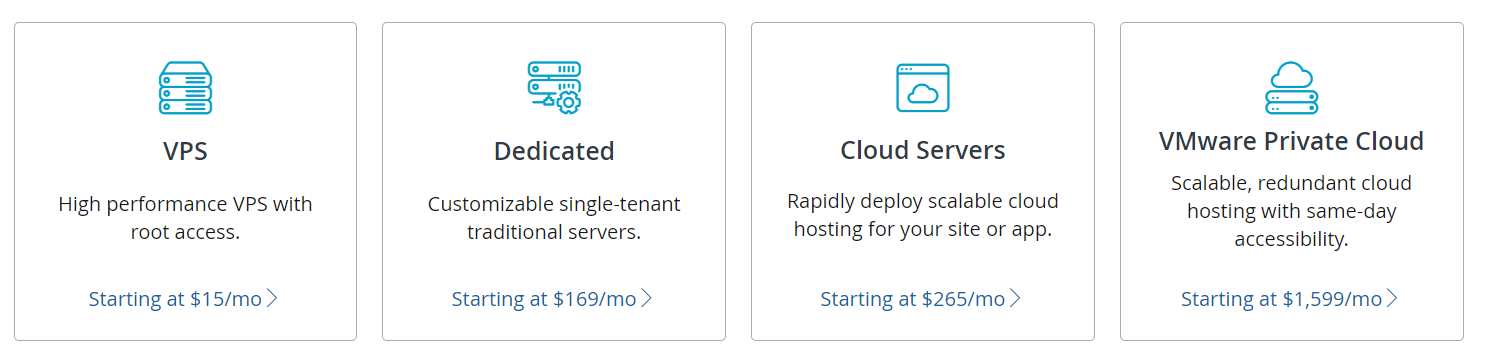Click text 'High performance VPS with root access.'
The width and height of the screenshot is (1486, 360).
(185, 218)
